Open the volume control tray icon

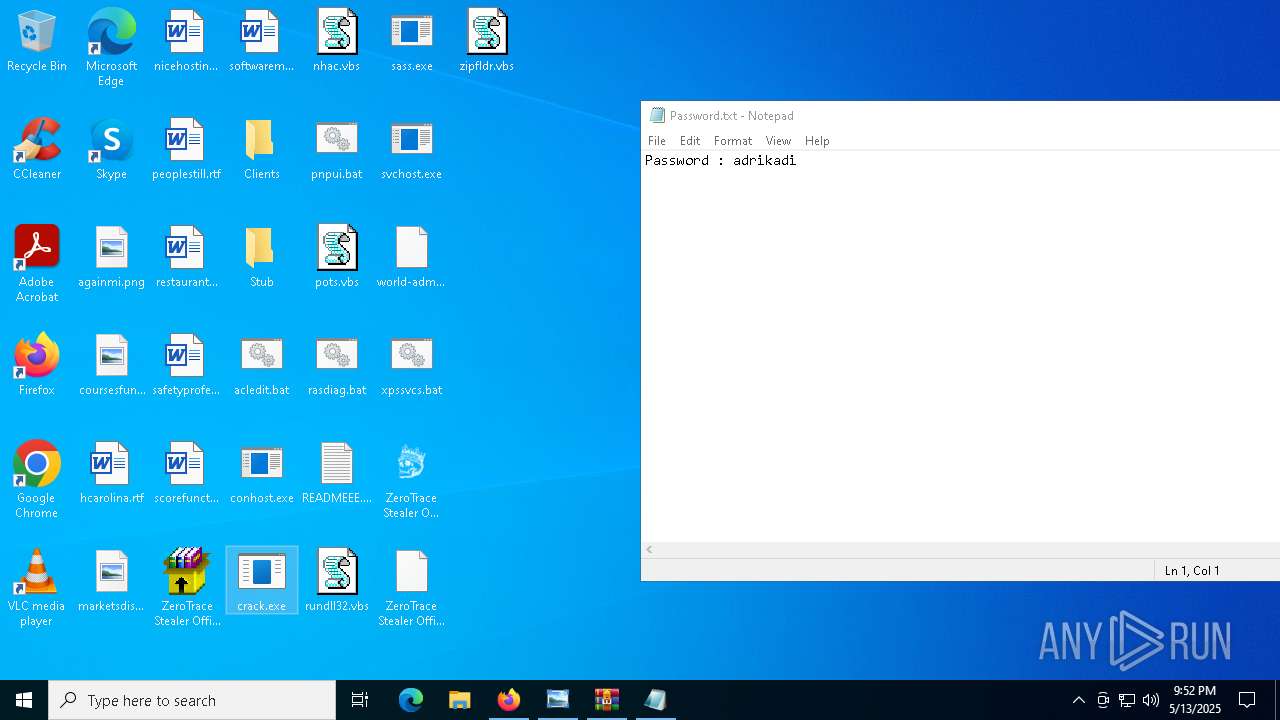pyautogui.click(x=1151, y=700)
